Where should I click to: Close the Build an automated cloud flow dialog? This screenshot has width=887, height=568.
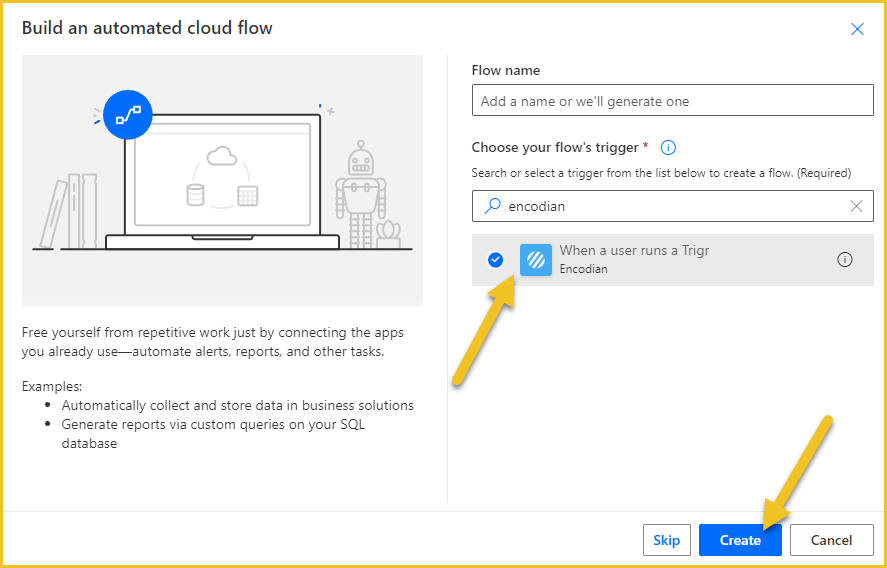857,29
